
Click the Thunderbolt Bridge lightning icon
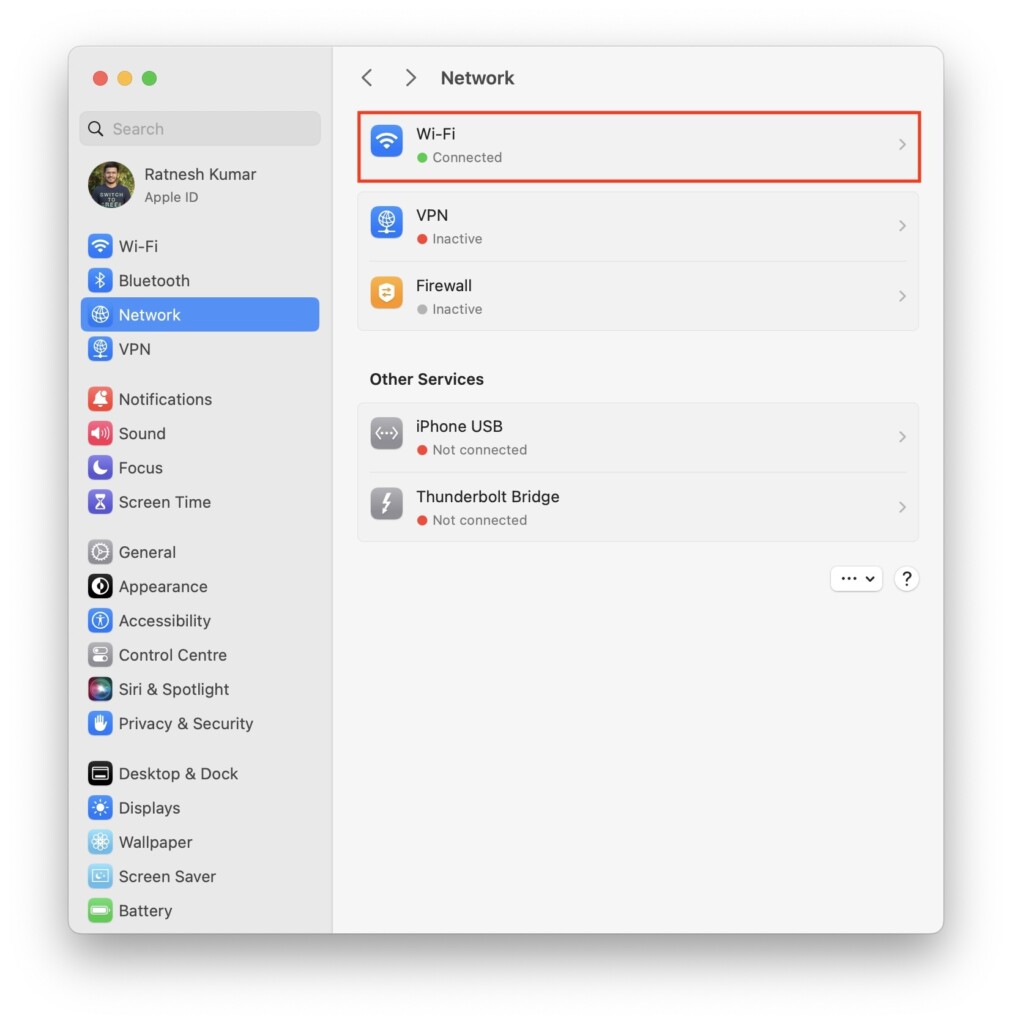coord(387,504)
